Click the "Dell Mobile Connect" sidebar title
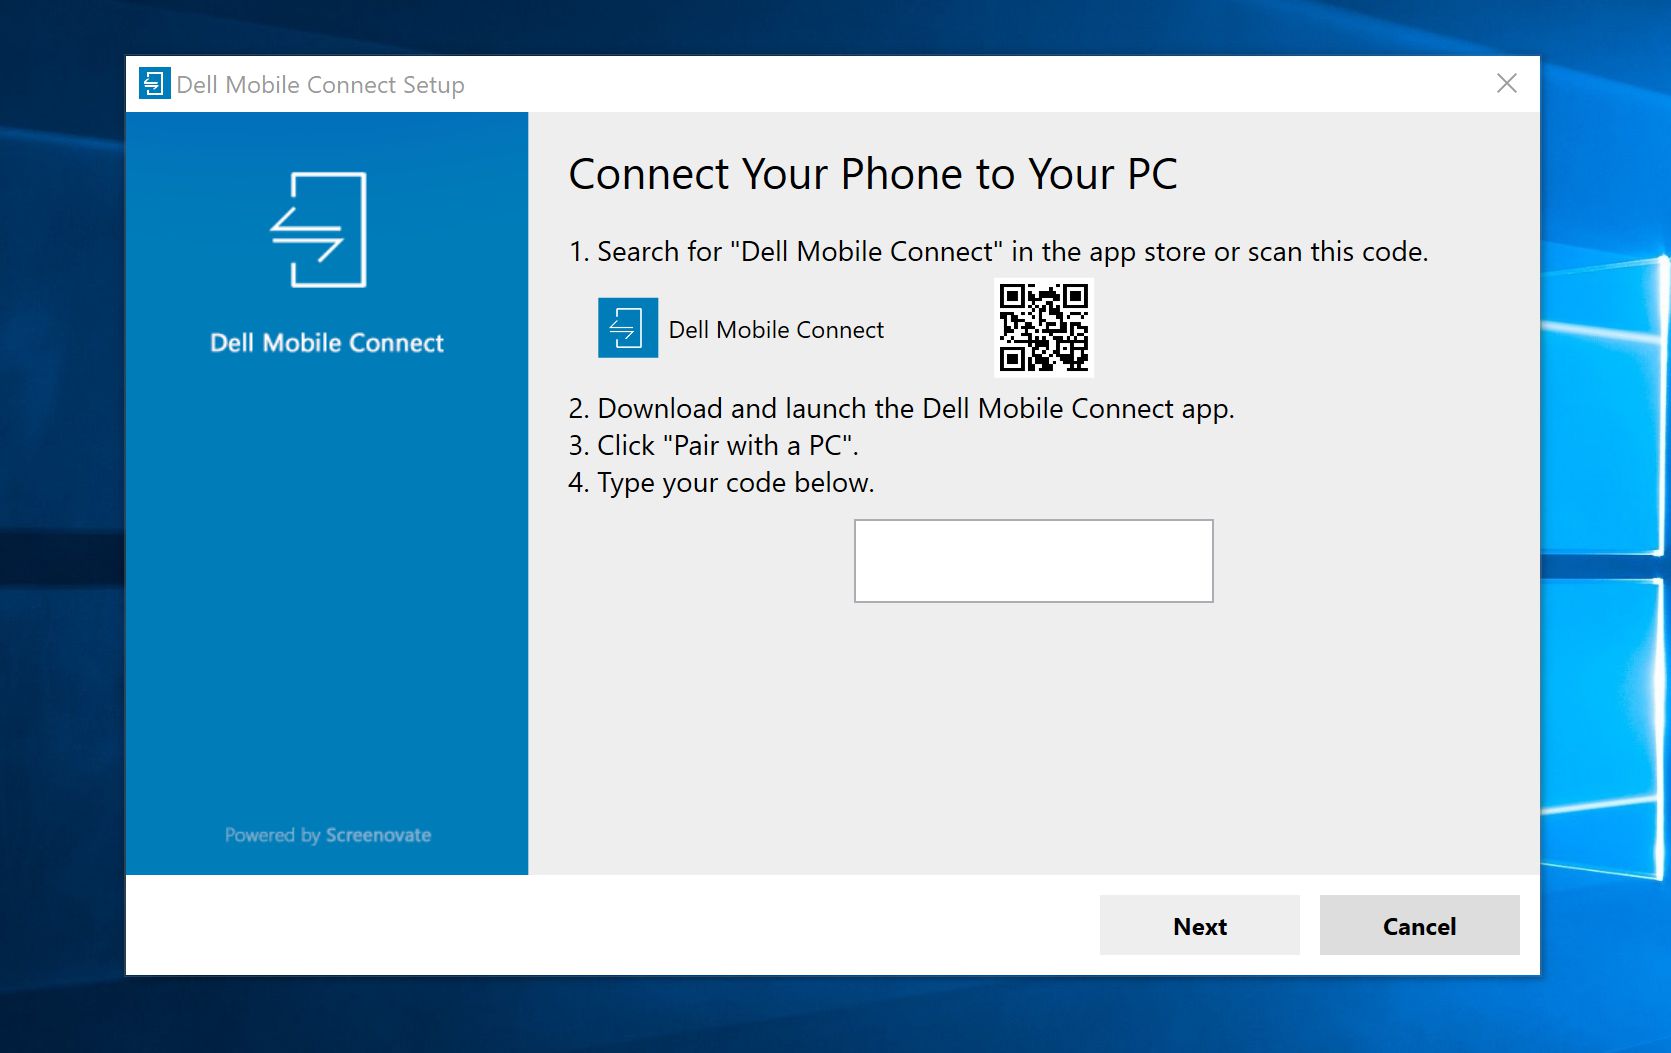The width and height of the screenshot is (1671, 1053). [327, 343]
